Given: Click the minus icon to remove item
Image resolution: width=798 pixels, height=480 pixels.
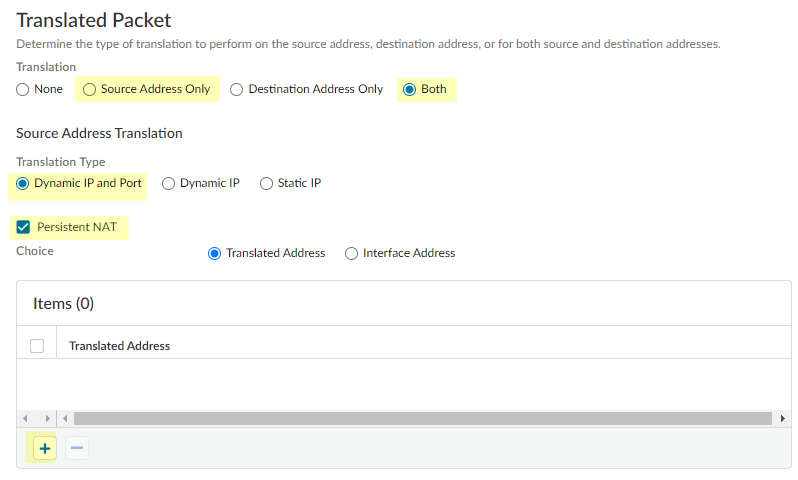Looking at the screenshot, I should [x=77, y=449].
